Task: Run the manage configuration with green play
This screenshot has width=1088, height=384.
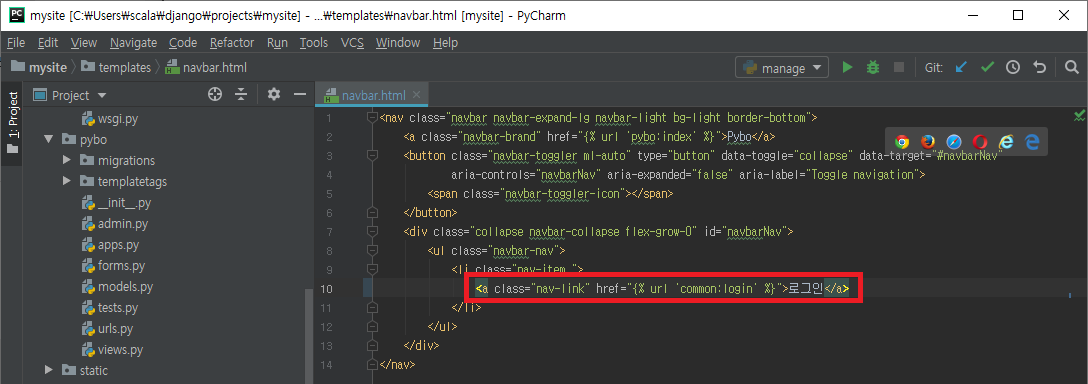Action: pos(847,67)
